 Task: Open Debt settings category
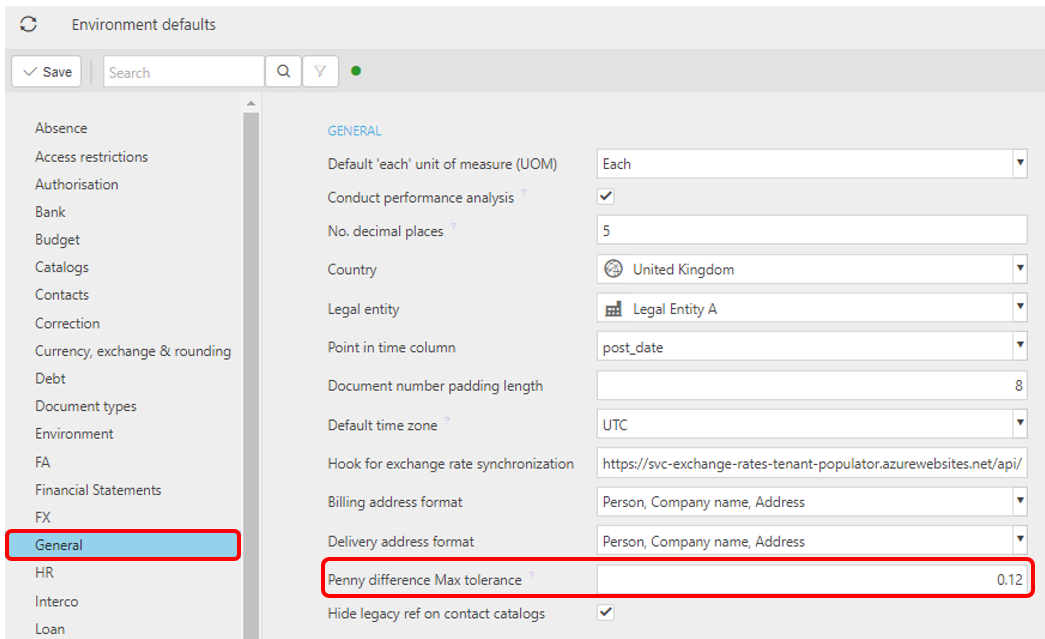pyautogui.click(x=50, y=378)
